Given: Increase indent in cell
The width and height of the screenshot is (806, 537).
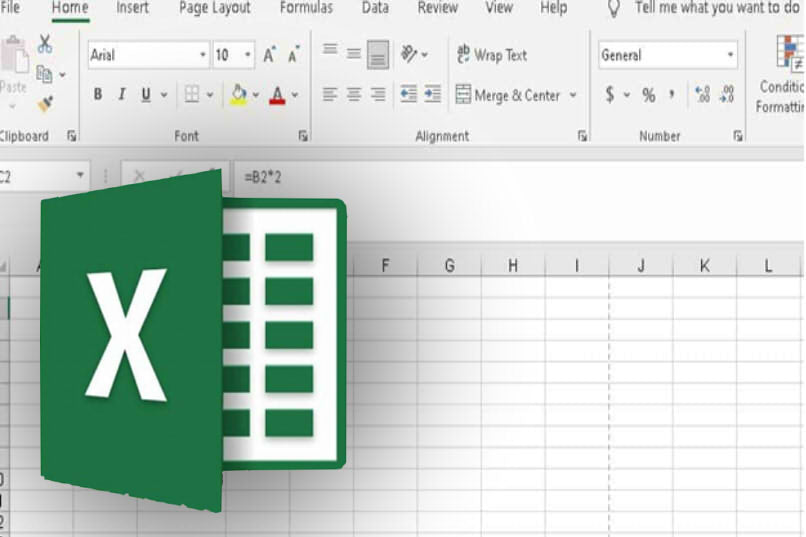Looking at the screenshot, I should tap(433, 95).
